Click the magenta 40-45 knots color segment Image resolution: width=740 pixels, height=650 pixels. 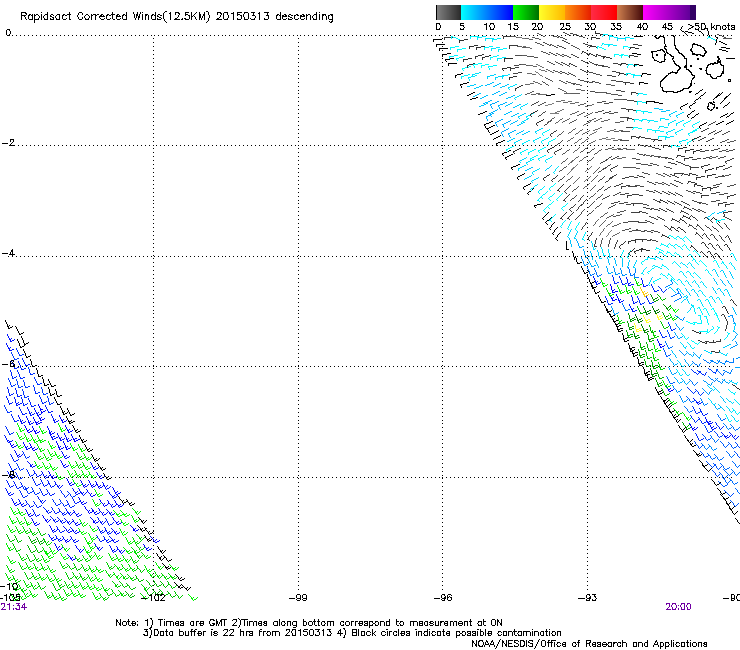tap(656, 12)
